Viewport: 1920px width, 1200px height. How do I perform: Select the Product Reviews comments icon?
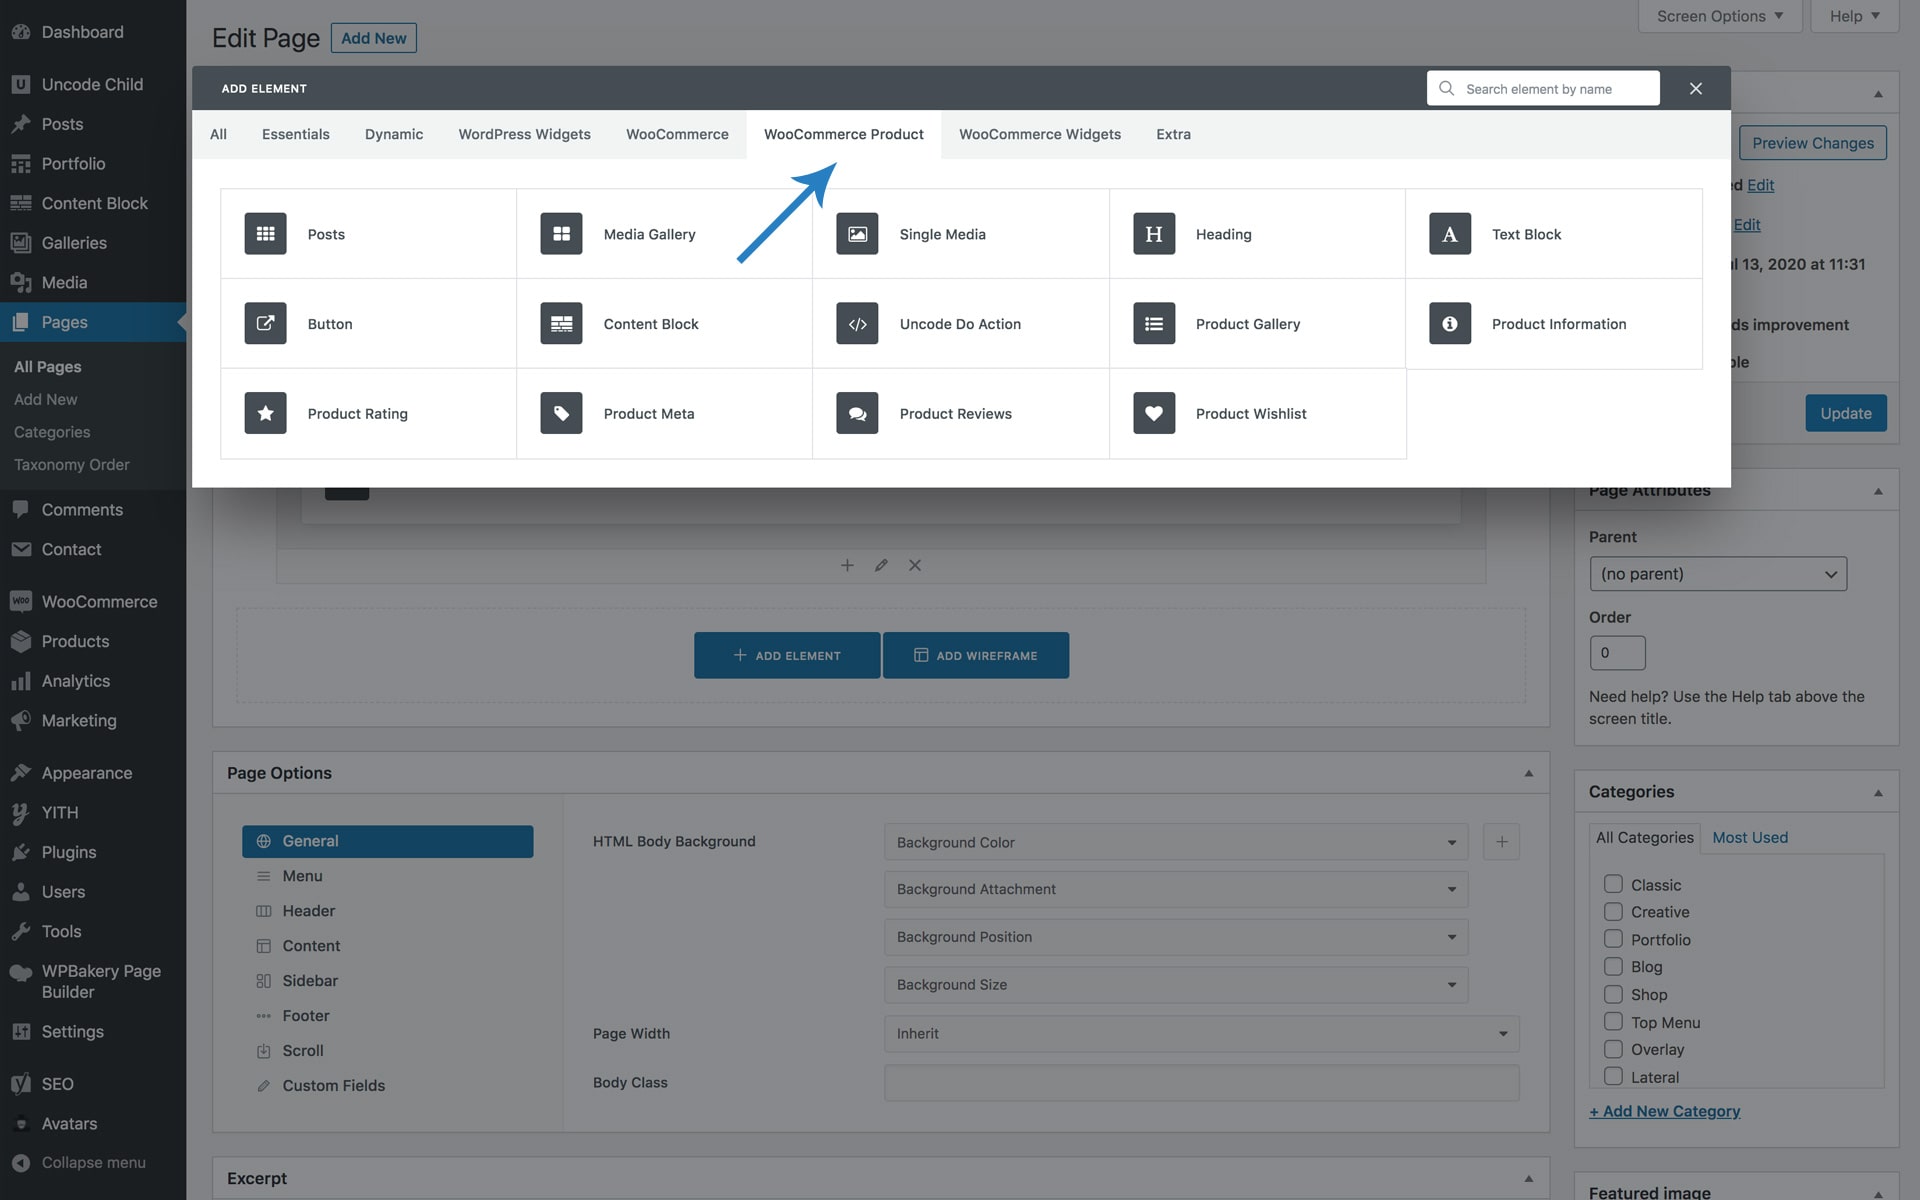857,413
